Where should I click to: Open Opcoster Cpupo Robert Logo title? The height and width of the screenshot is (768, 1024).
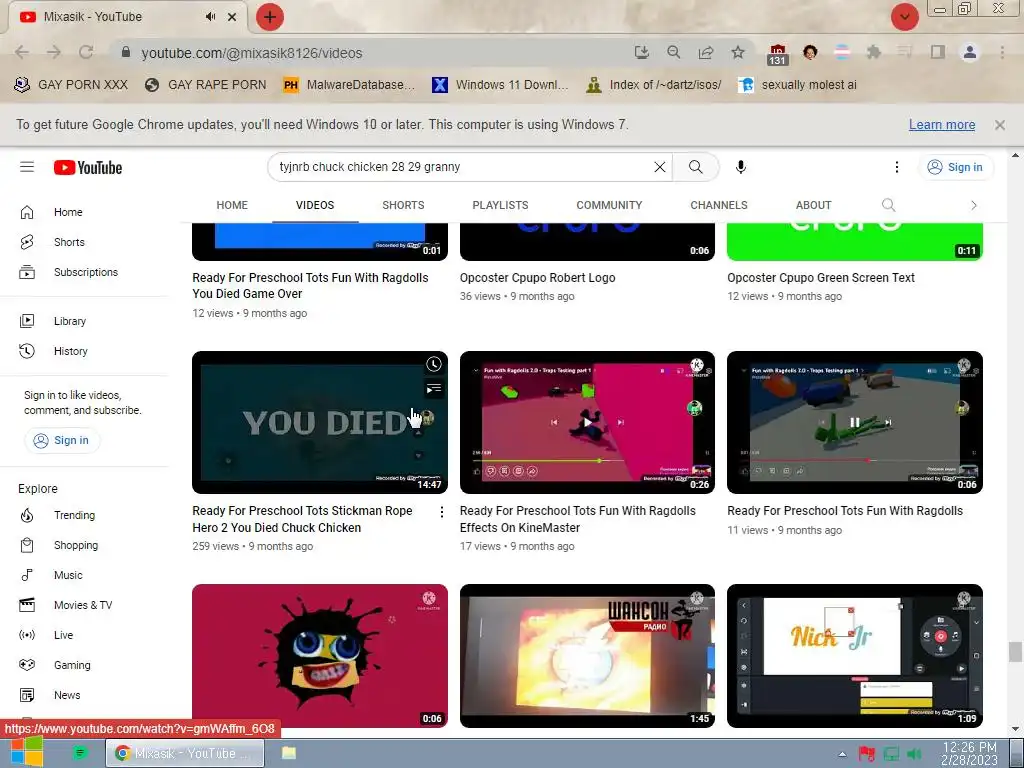[x=537, y=278]
